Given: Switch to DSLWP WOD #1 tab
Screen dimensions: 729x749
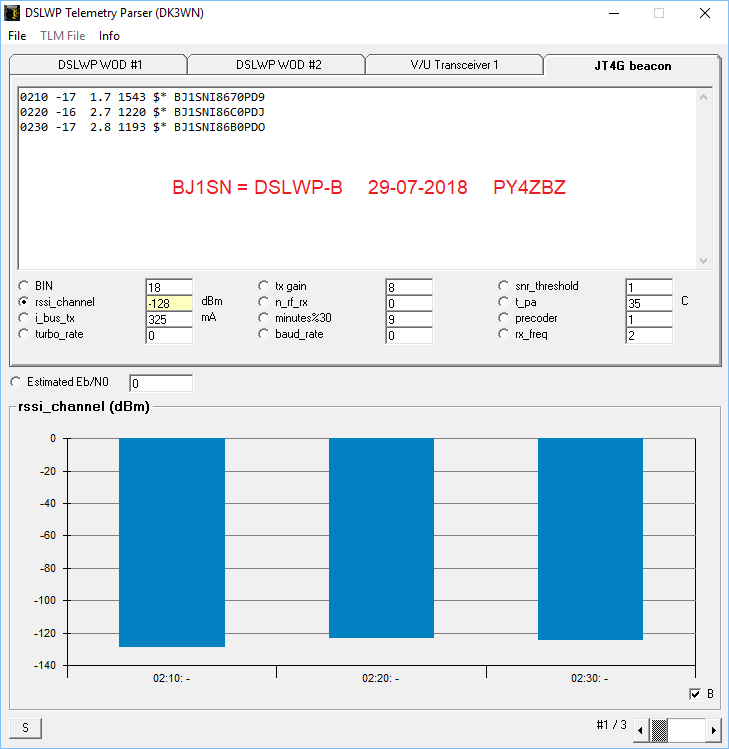Looking at the screenshot, I should 99,65.
